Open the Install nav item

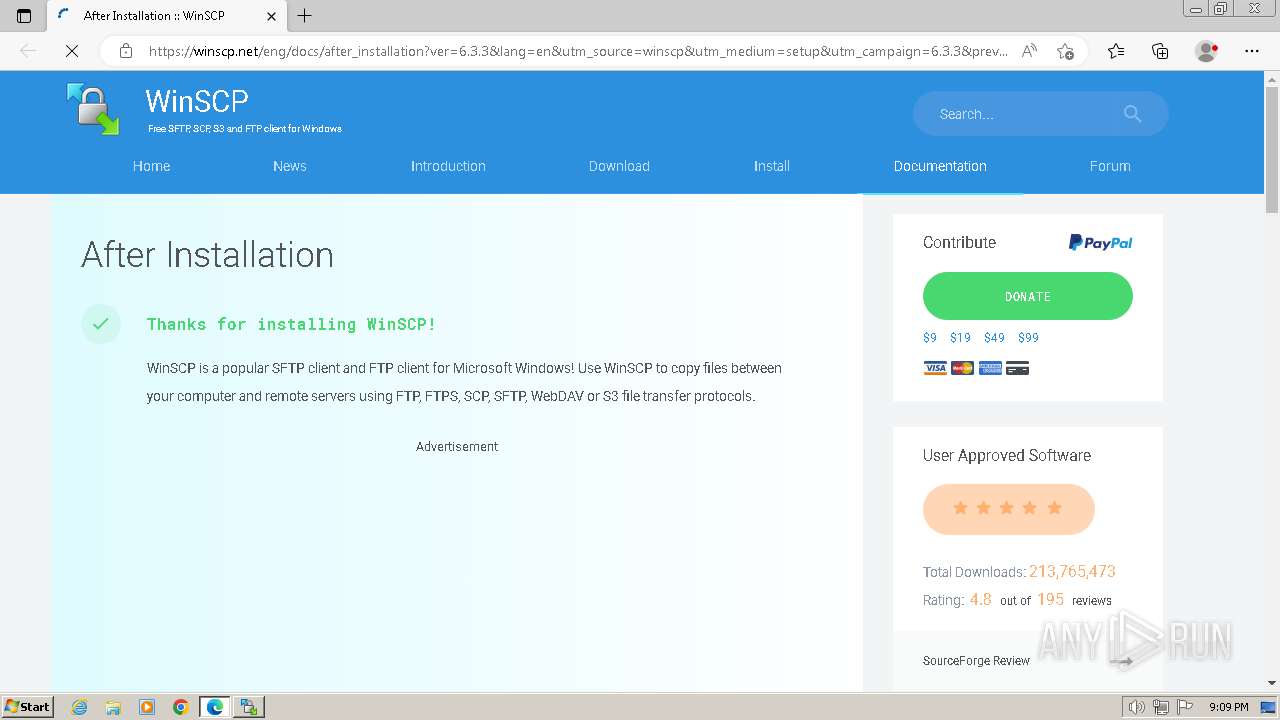pyautogui.click(x=772, y=166)
